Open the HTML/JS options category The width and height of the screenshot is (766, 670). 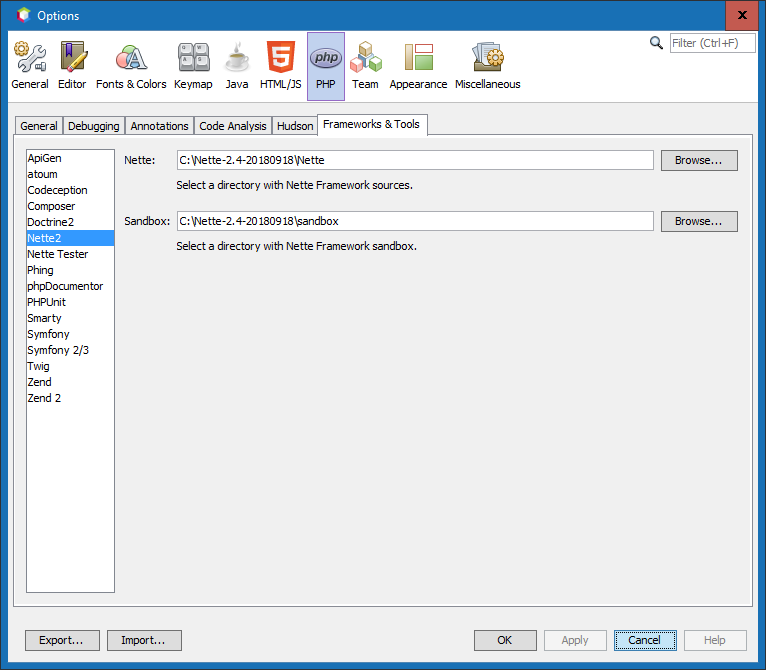click(x=280, y=66)
